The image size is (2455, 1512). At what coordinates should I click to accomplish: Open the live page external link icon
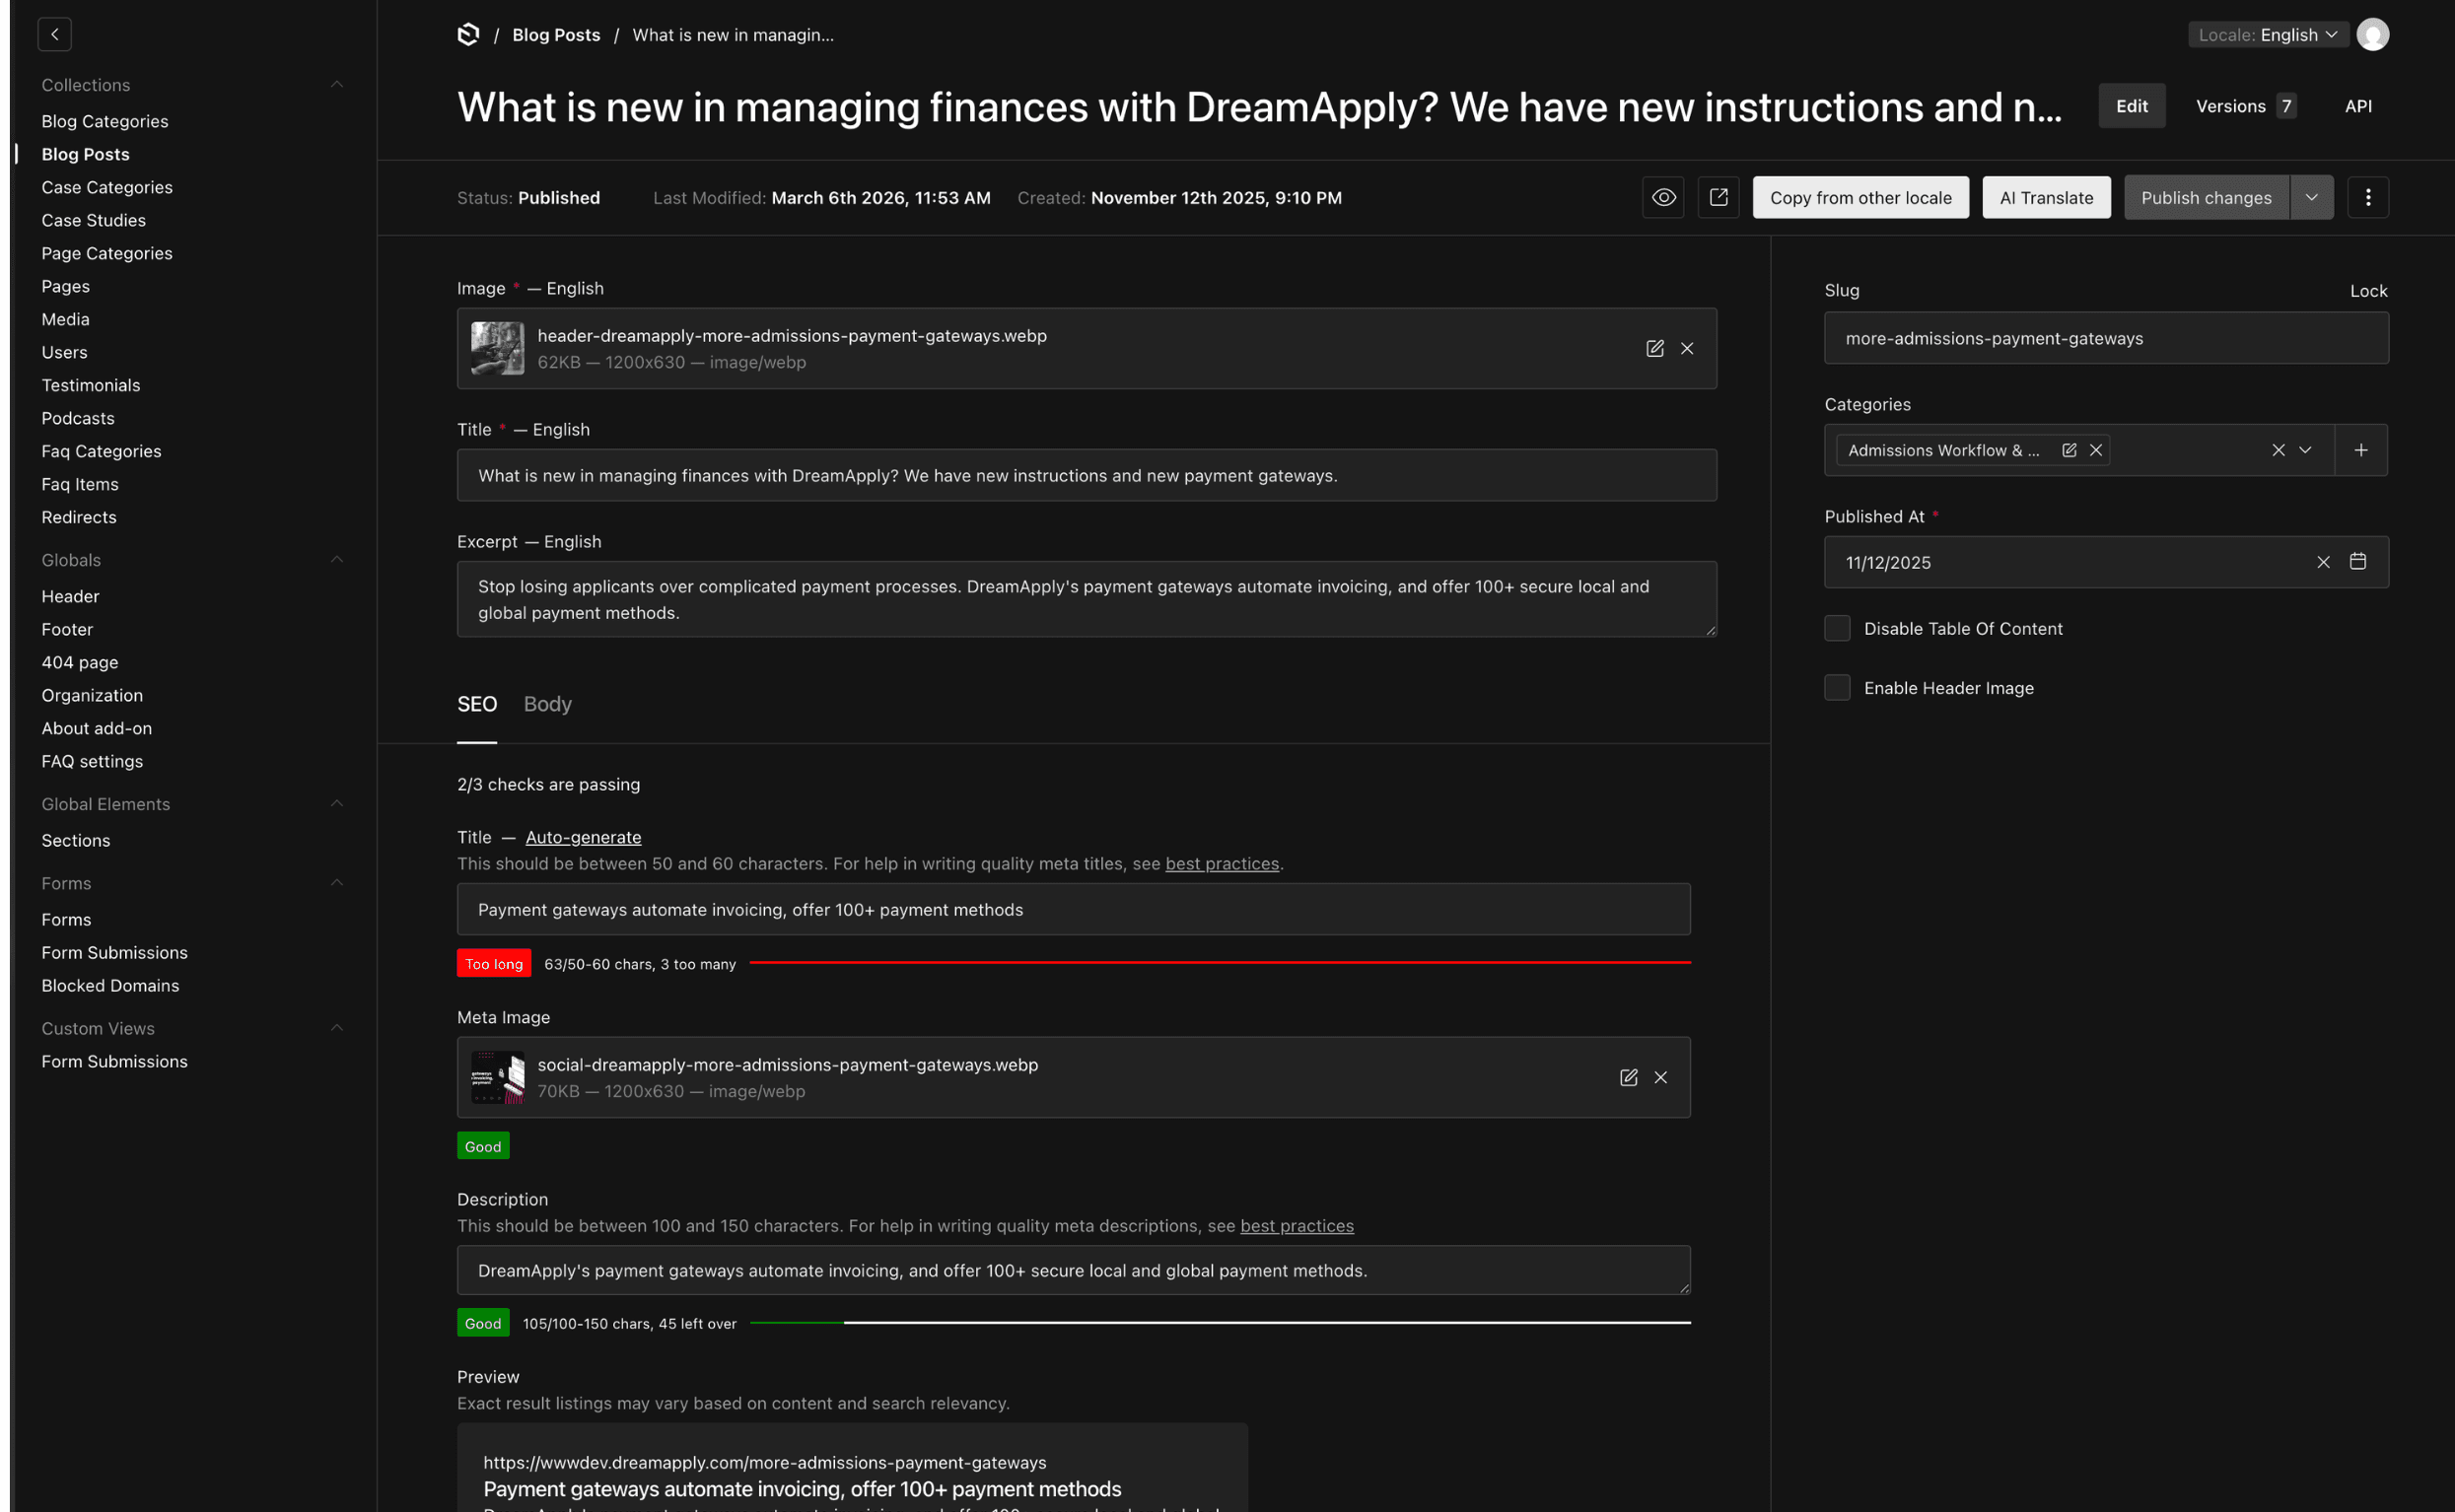pos(1718,197)
